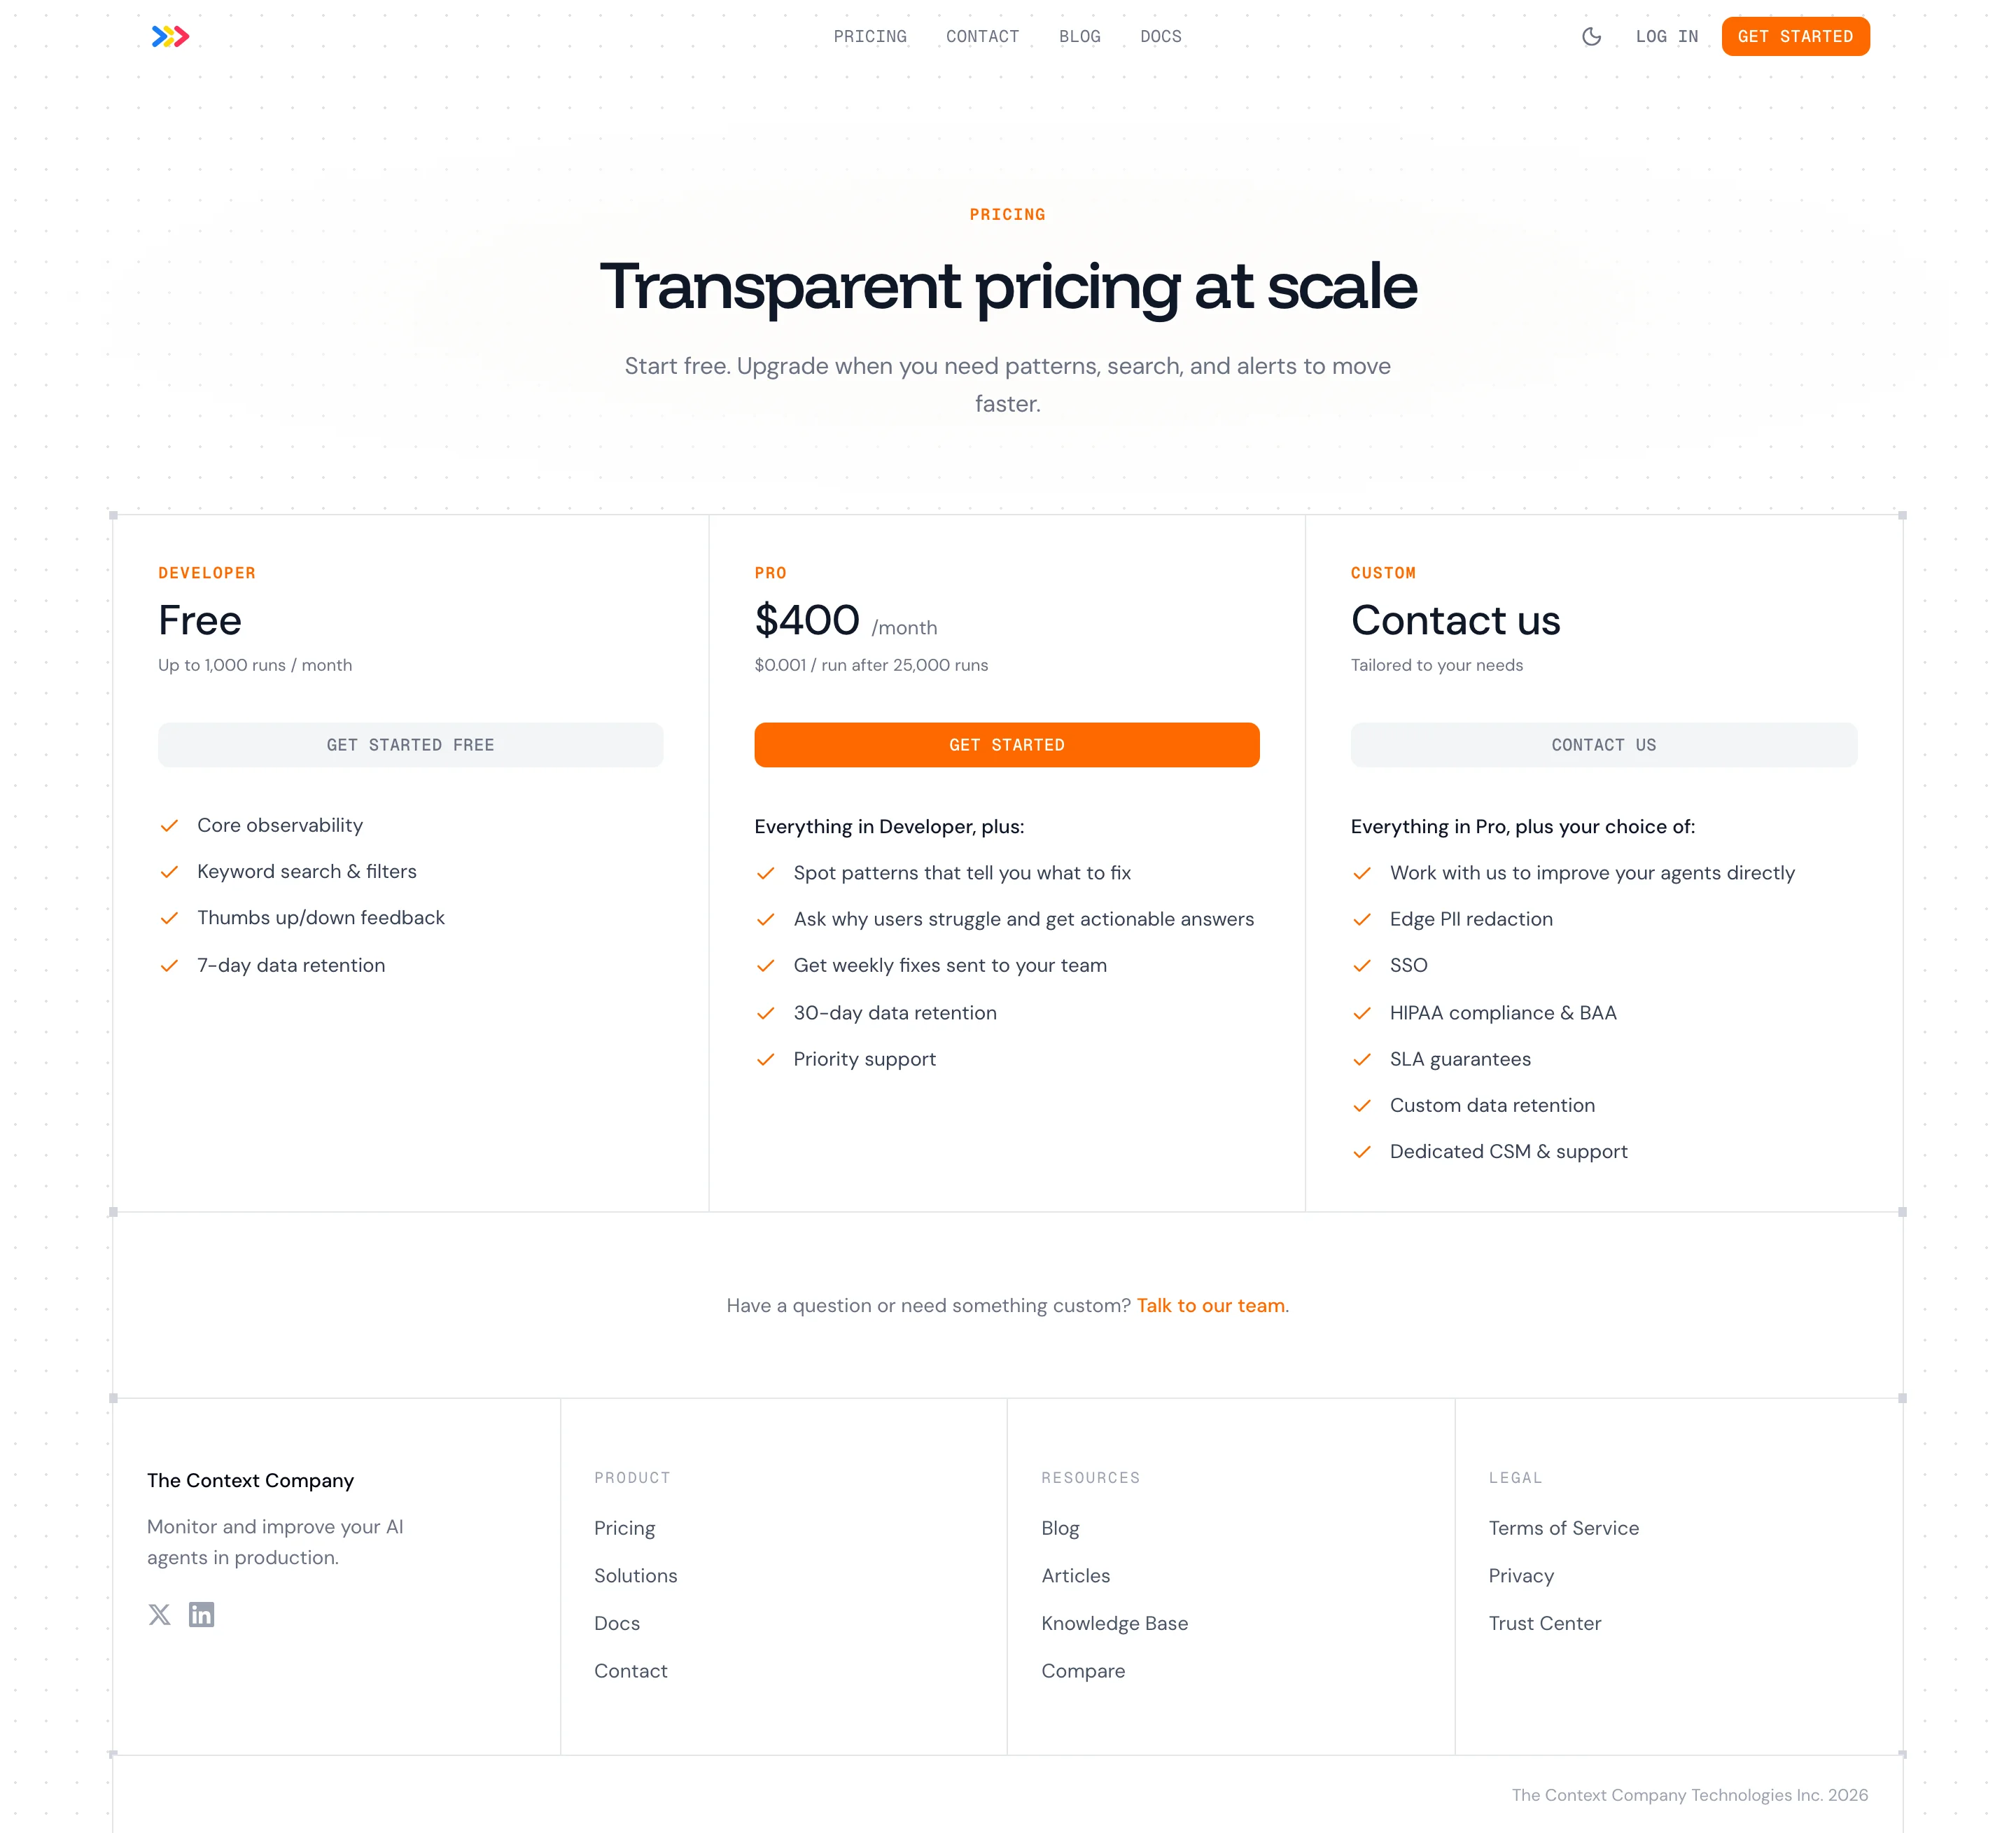Open Knowledge Base footer link

coord(1114,1623)
